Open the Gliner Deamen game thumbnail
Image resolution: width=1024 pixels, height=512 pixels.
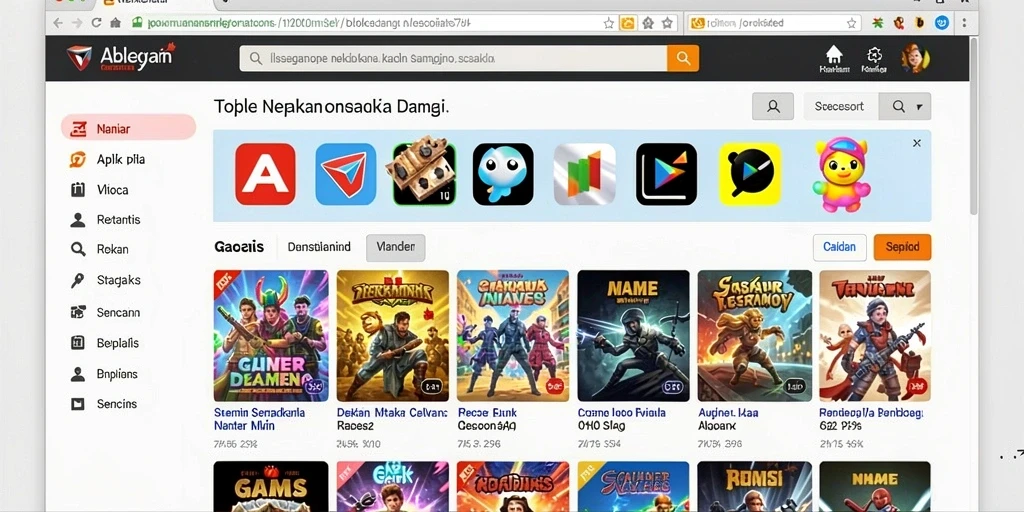(x=271, y=336)
